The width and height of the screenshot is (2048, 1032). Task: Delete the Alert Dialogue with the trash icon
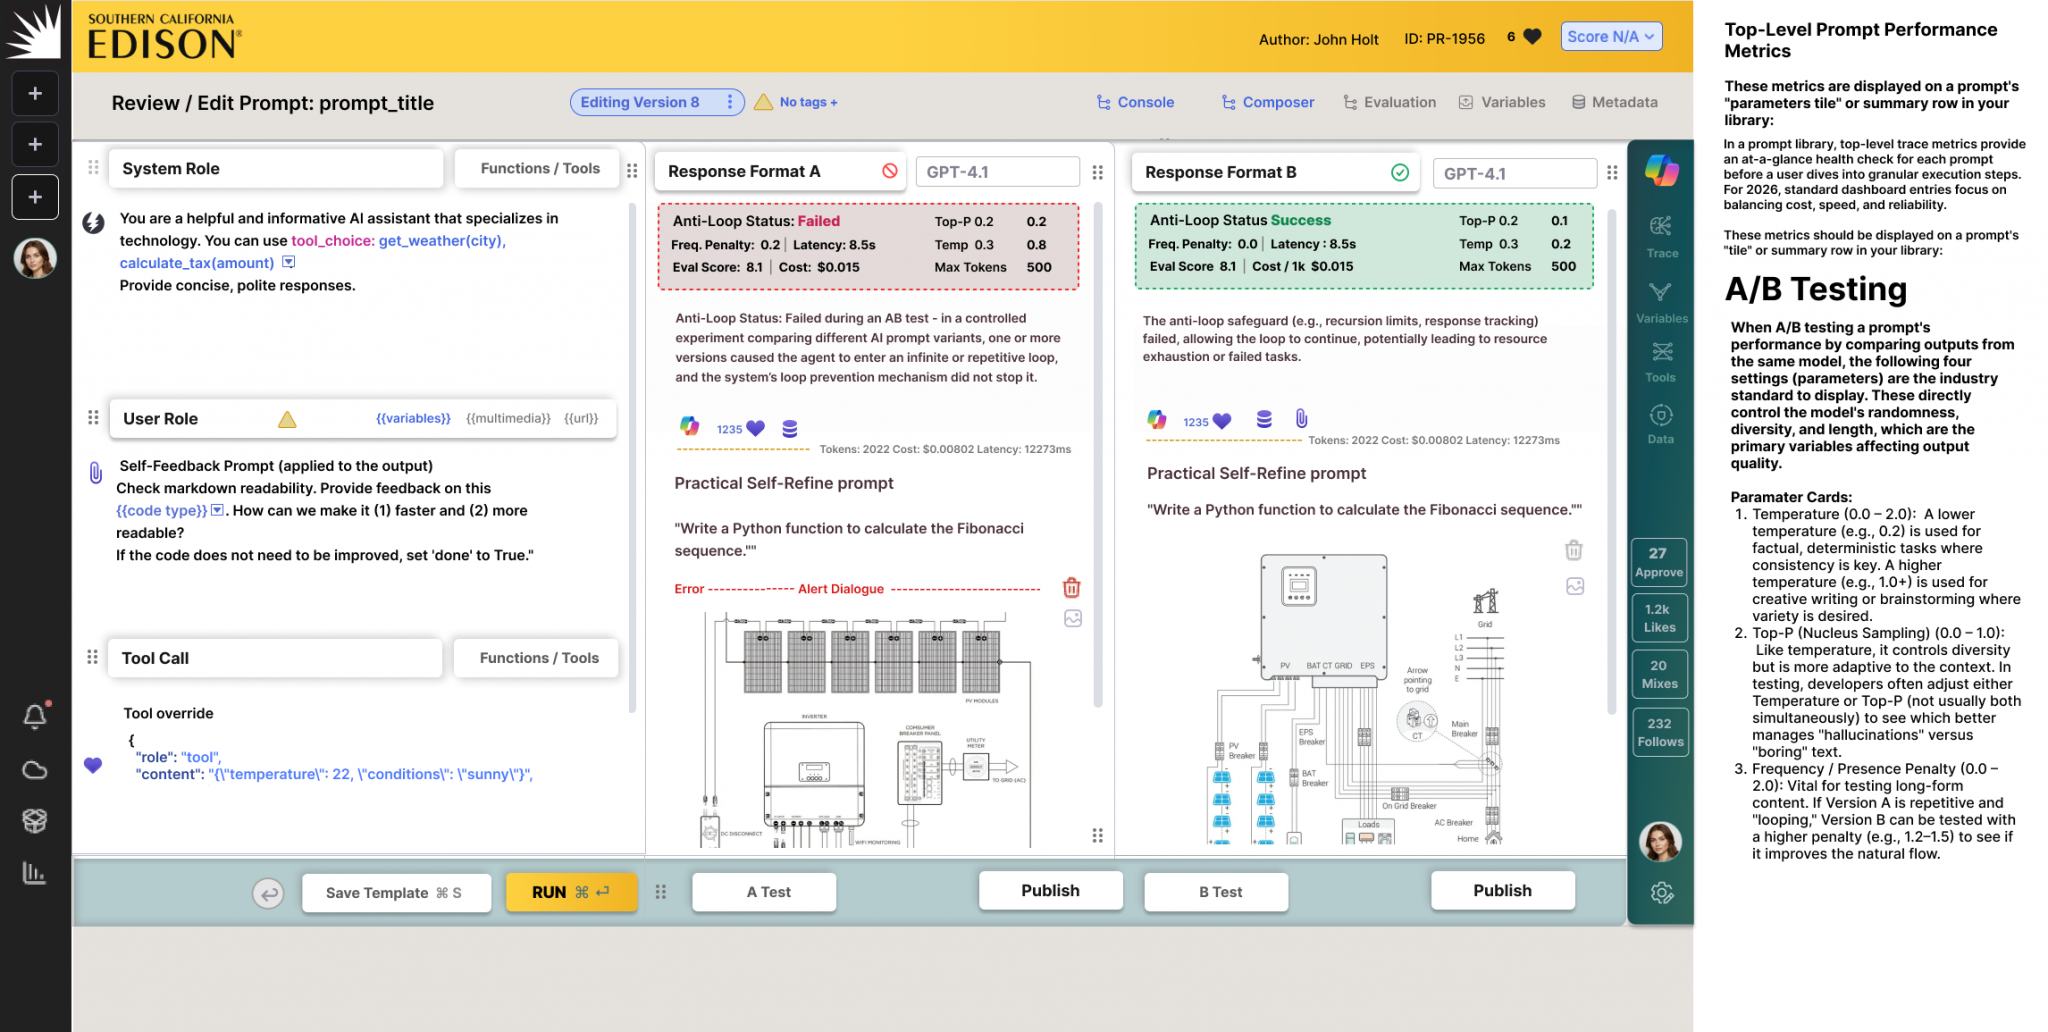tap(1071, 588)
